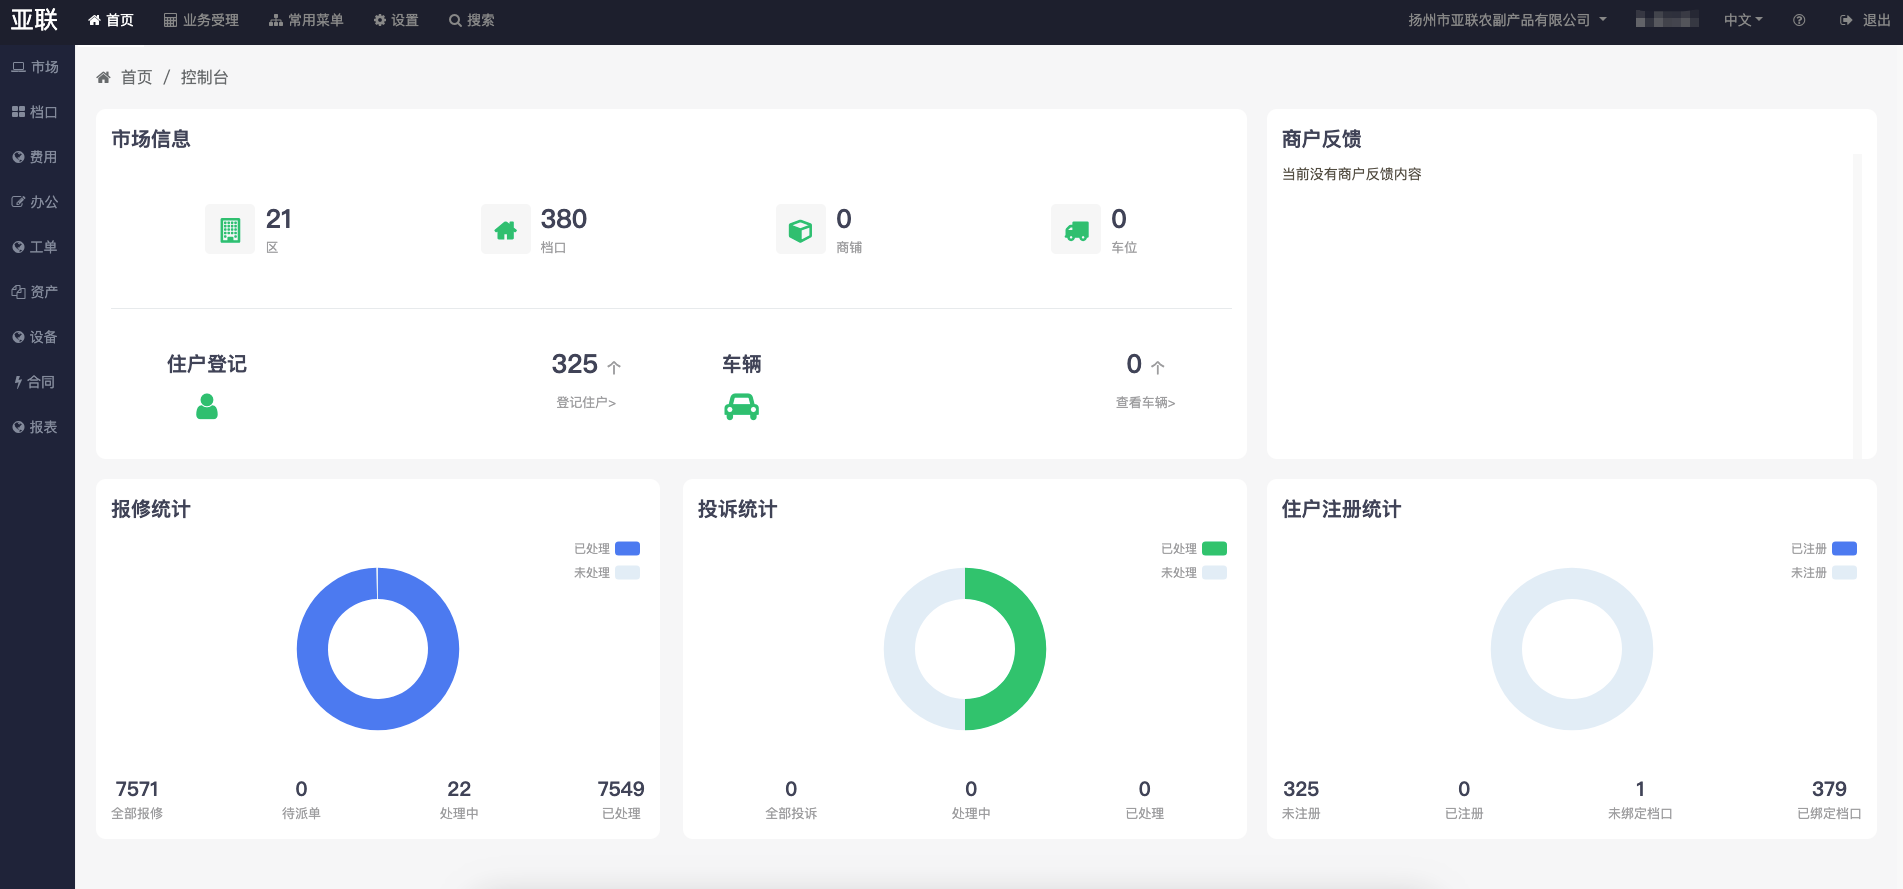Click the green truck icon for 车位
Viewport: 1903px width, 889px height.
pos(1076,230)
